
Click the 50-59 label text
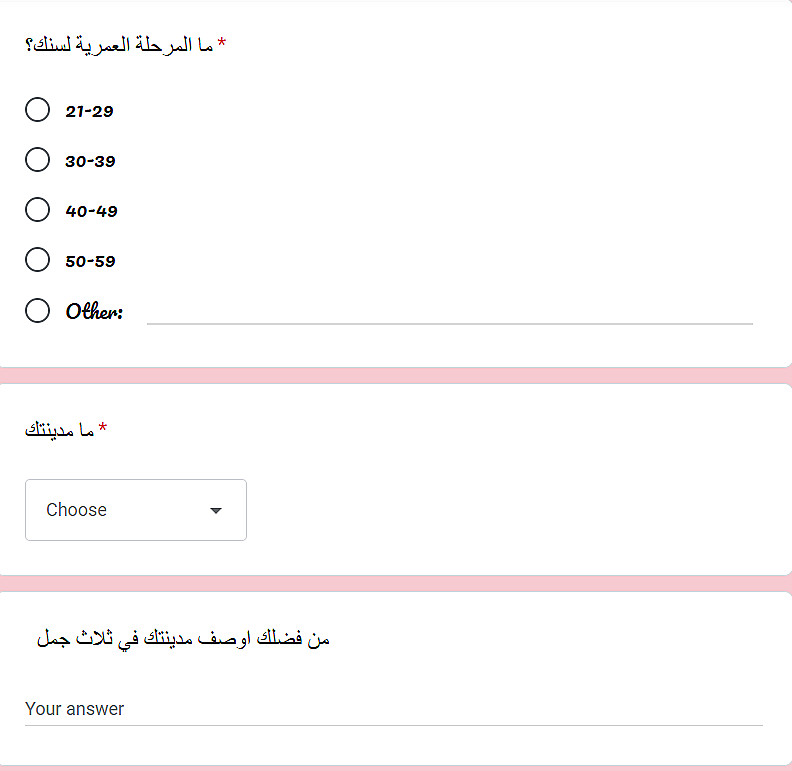90,261
